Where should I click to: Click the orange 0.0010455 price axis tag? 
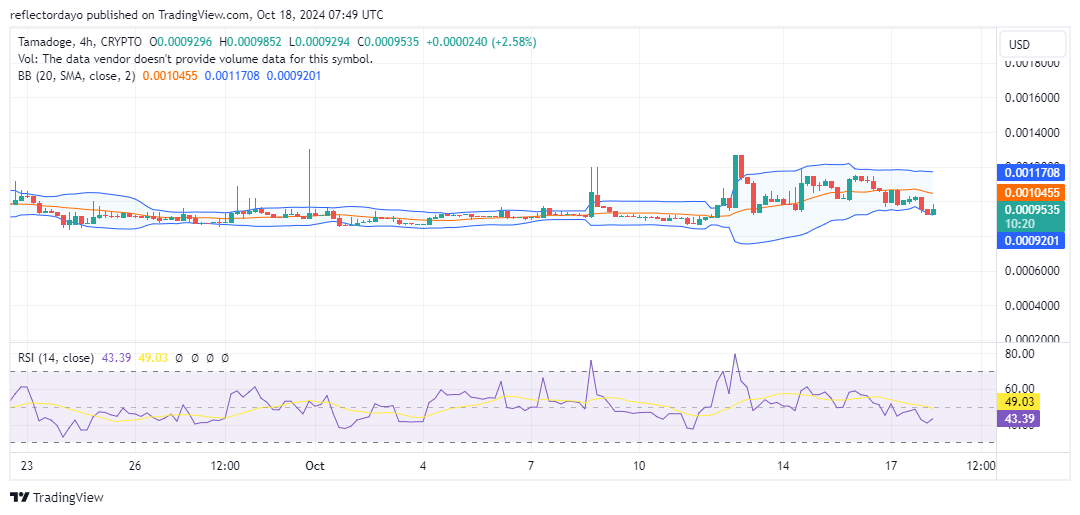tap(1031, 193)
